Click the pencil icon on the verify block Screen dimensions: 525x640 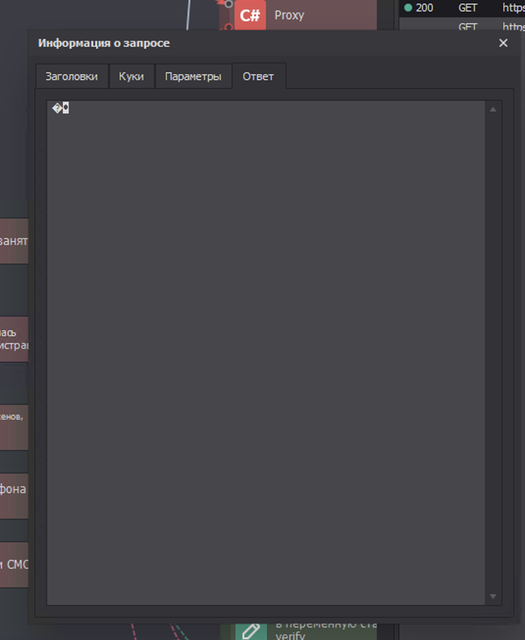pos(251,631)
